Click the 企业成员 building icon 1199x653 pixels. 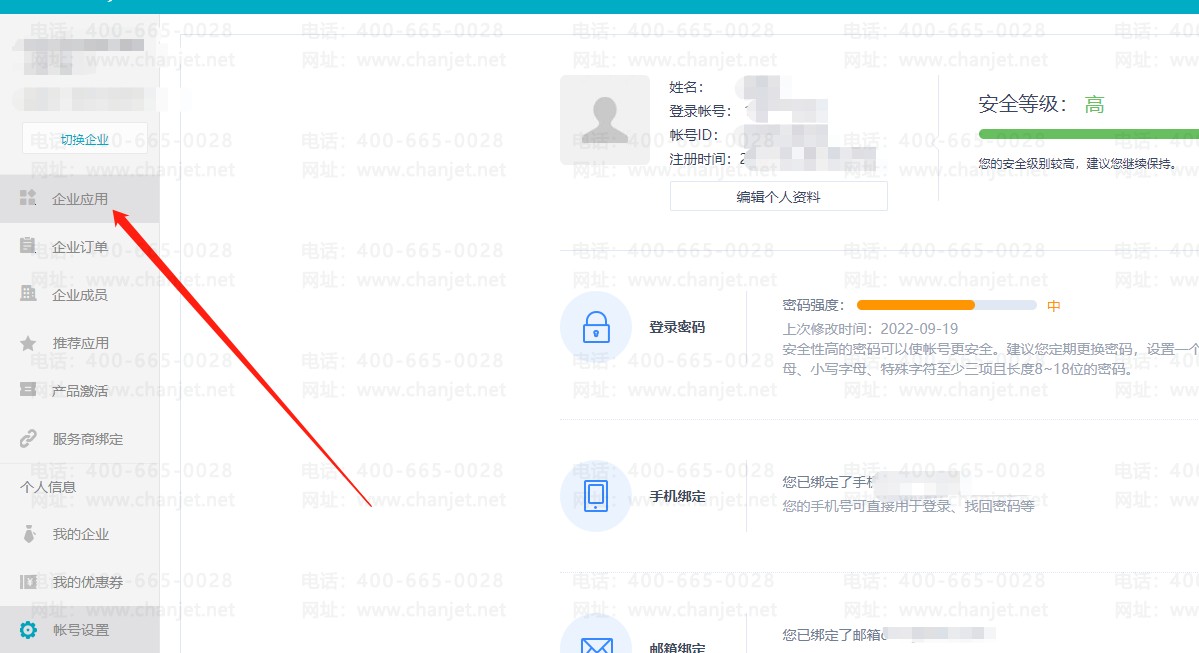coord(28,294)
